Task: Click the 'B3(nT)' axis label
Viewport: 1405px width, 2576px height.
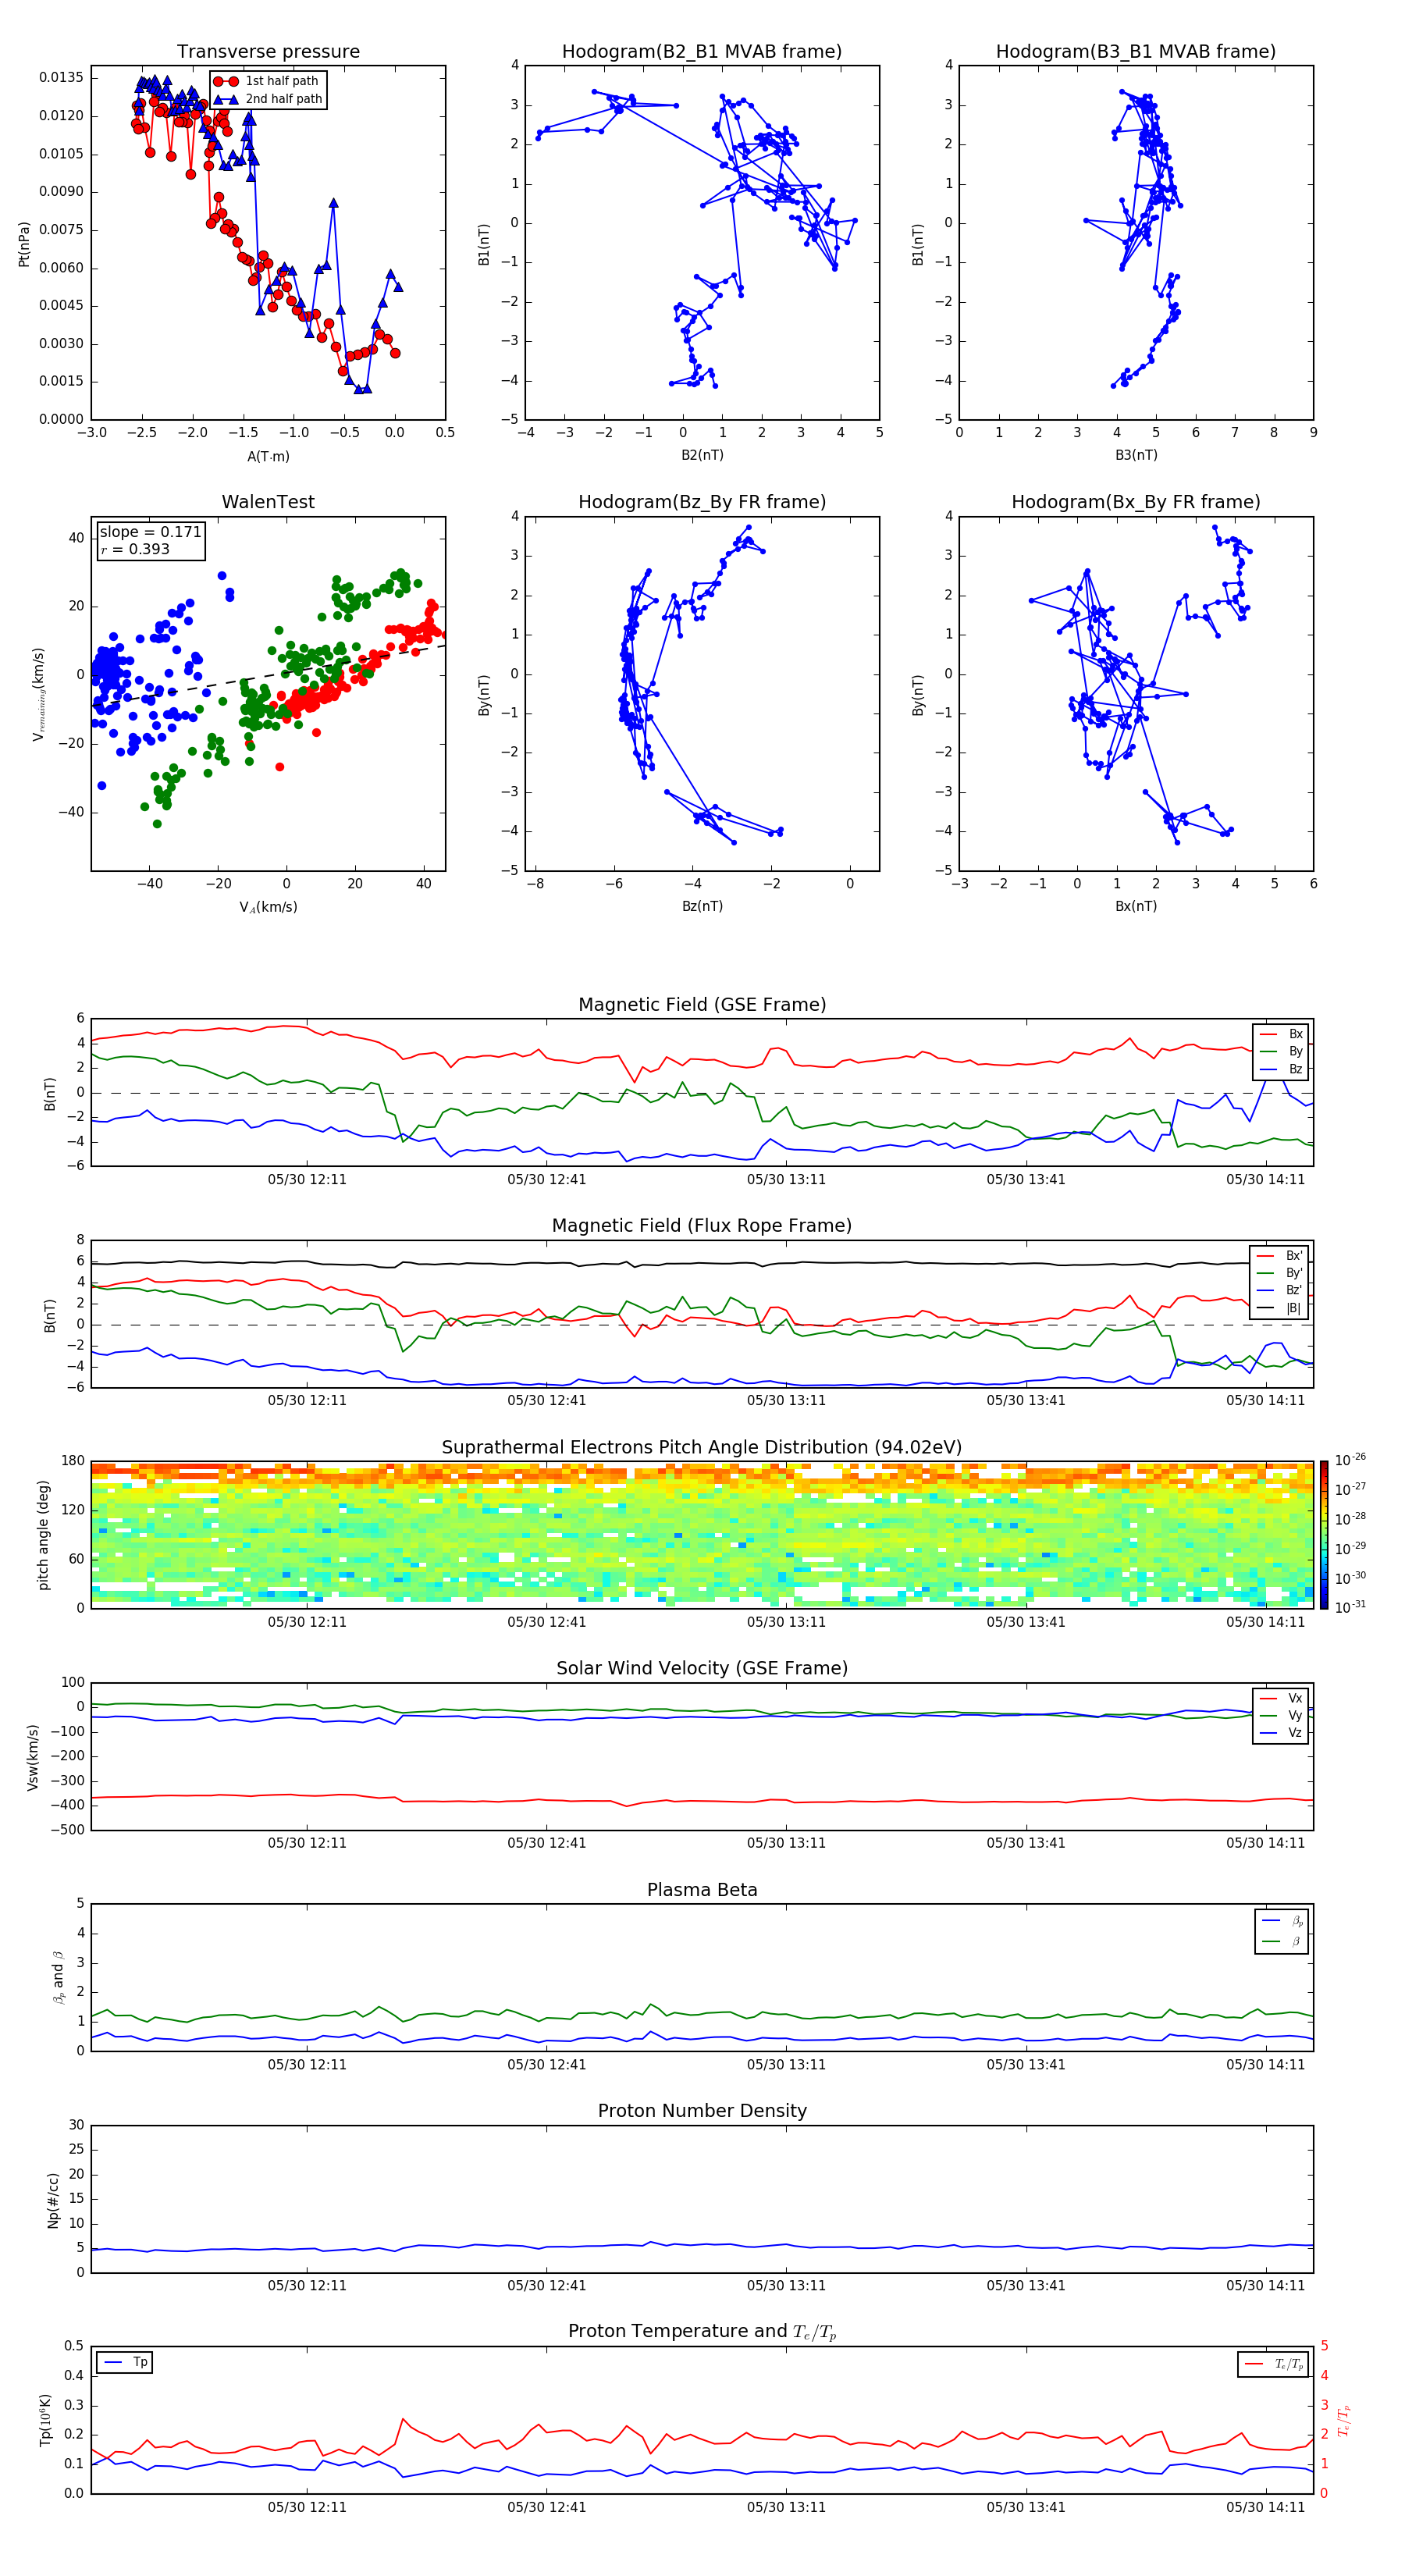Action: [x=1136, y=455]
